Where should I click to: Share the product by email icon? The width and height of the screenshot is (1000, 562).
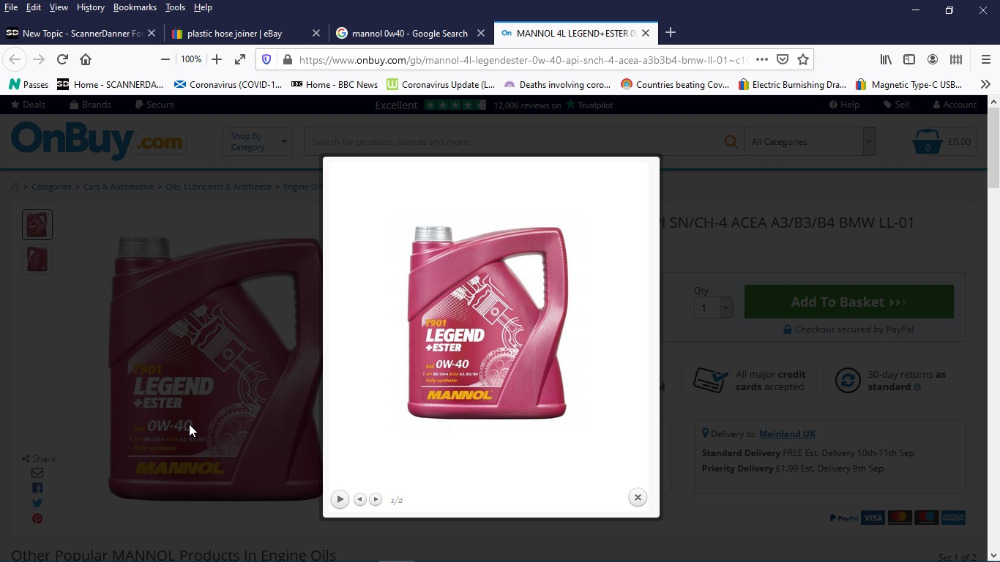[x=37, y=473]
